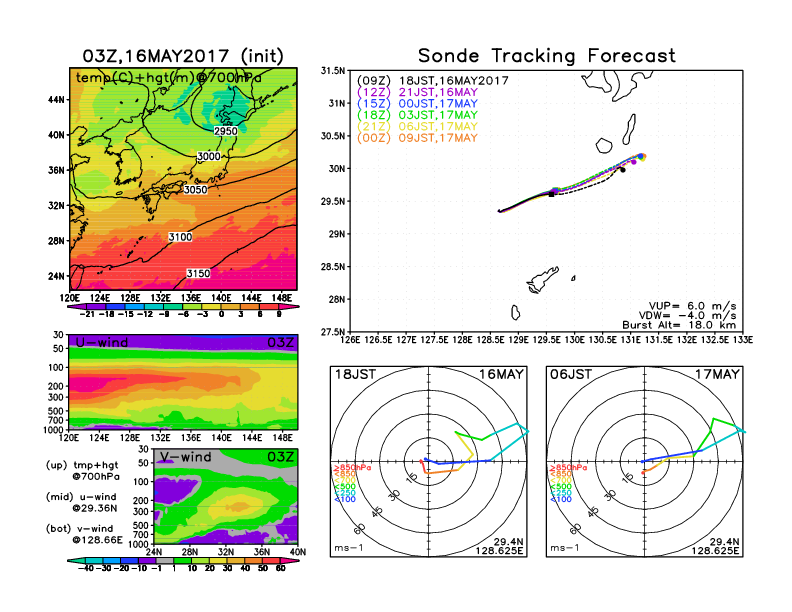Click 'ms-1' unit in the 18JST hodograph
This screenshot has width=792, height=612.
[x=349, y=548]
